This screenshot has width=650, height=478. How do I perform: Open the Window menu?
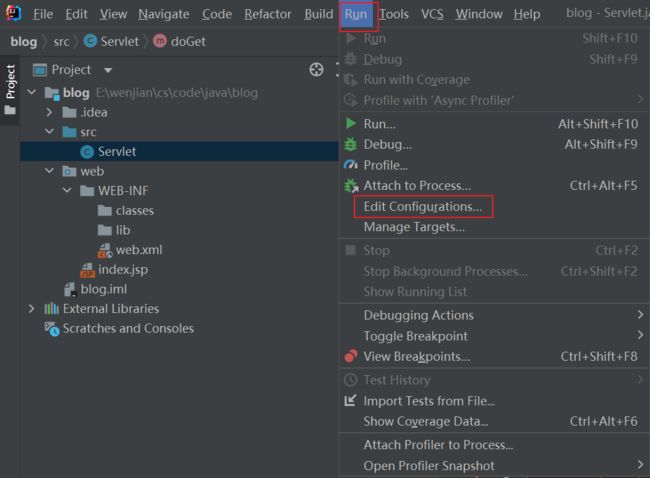(x=479, y=14)
